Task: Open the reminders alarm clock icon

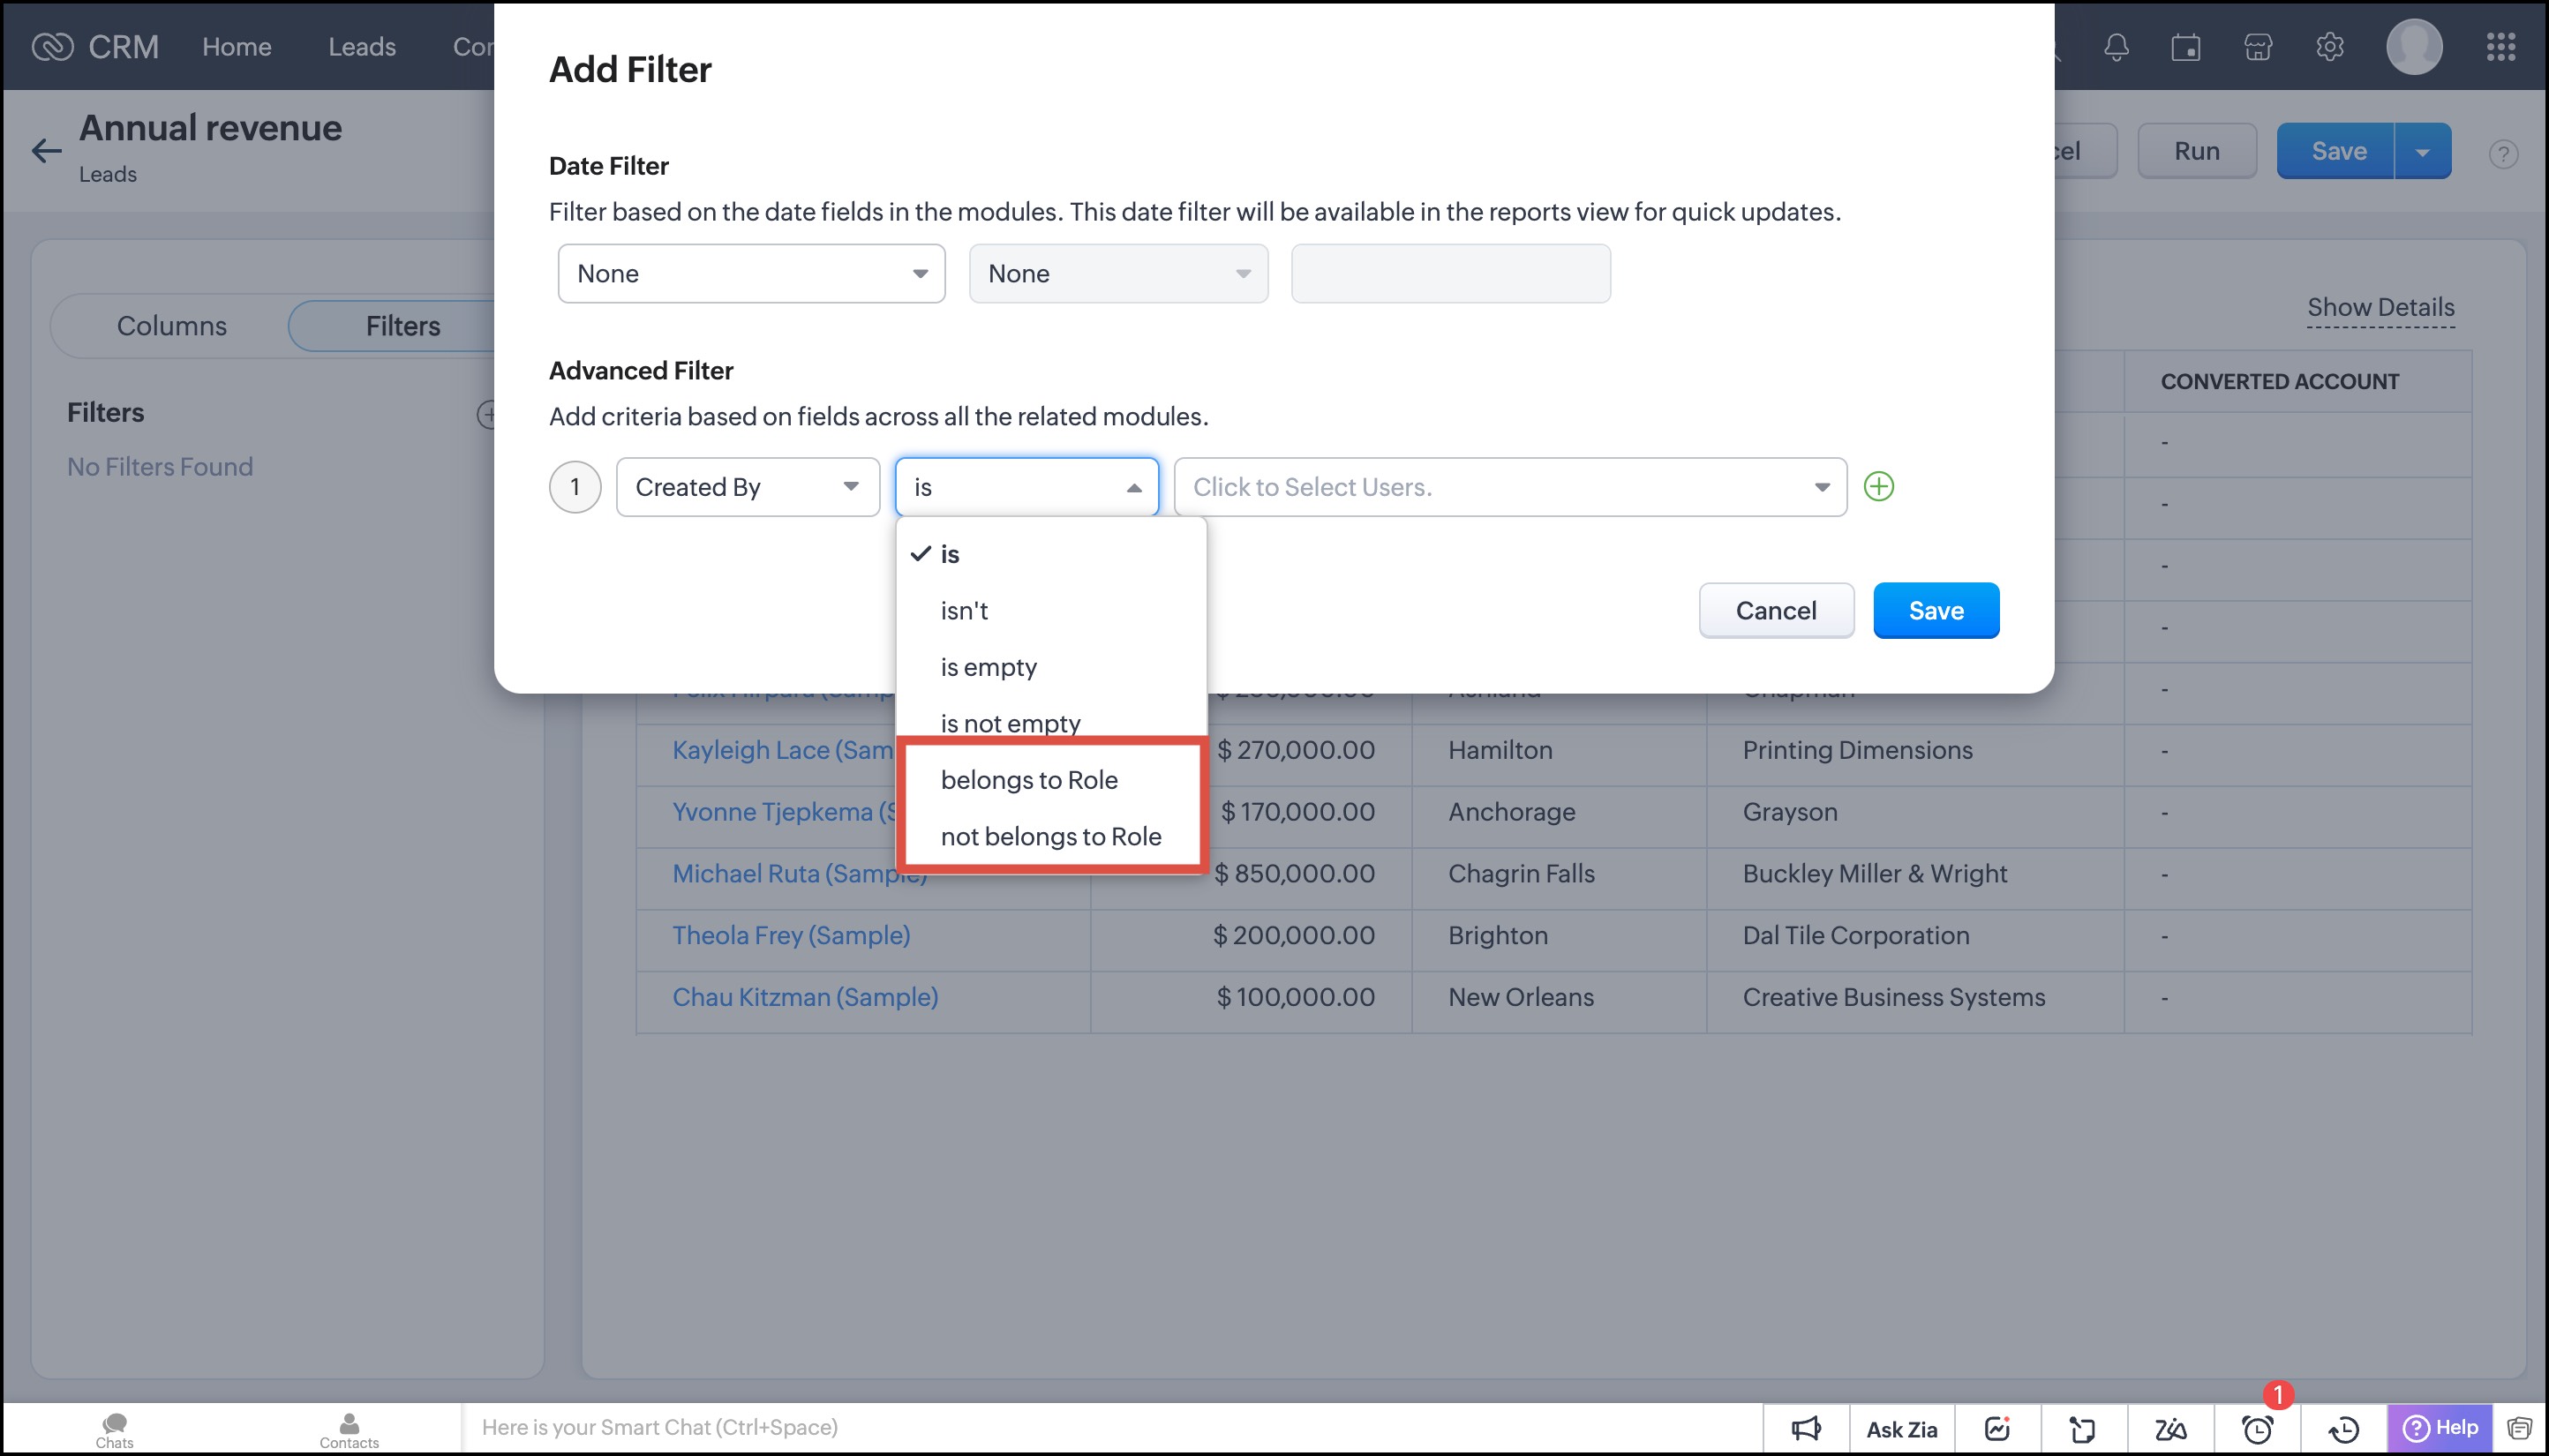Action: (x=2257, y=1429)
